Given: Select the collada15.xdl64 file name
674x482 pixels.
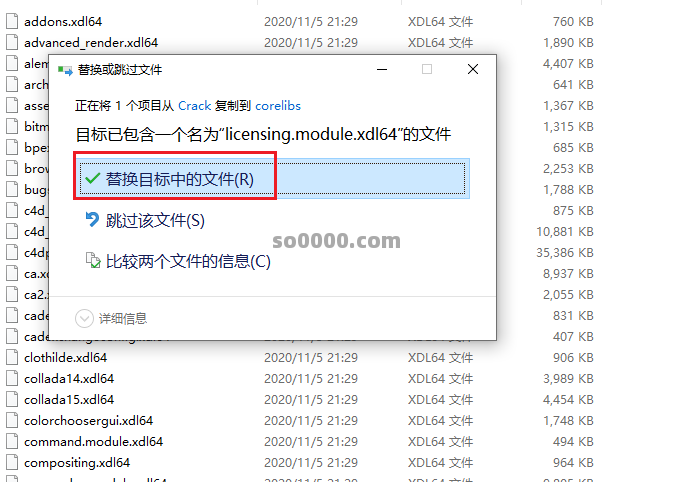Looking at the screenshot, I should coord(69,399).
